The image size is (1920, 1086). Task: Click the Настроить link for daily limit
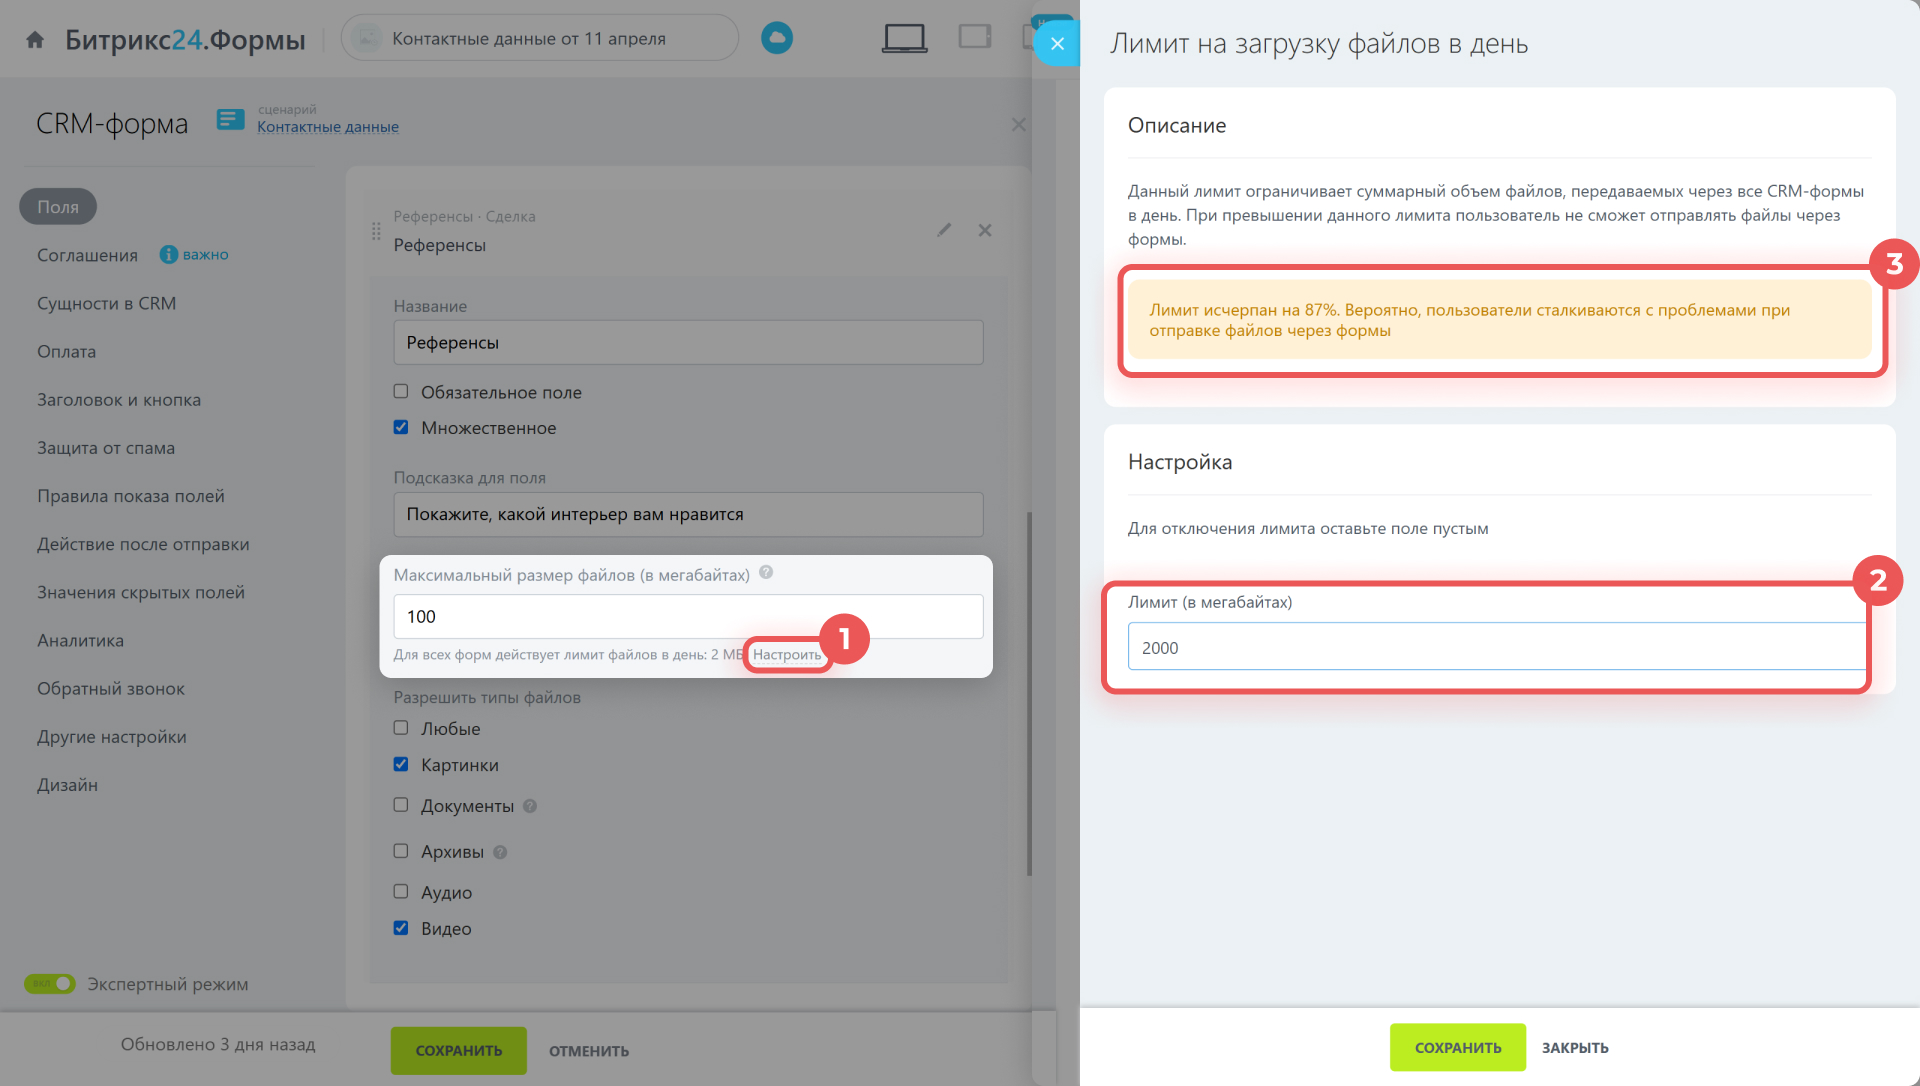tap(787, 655)
